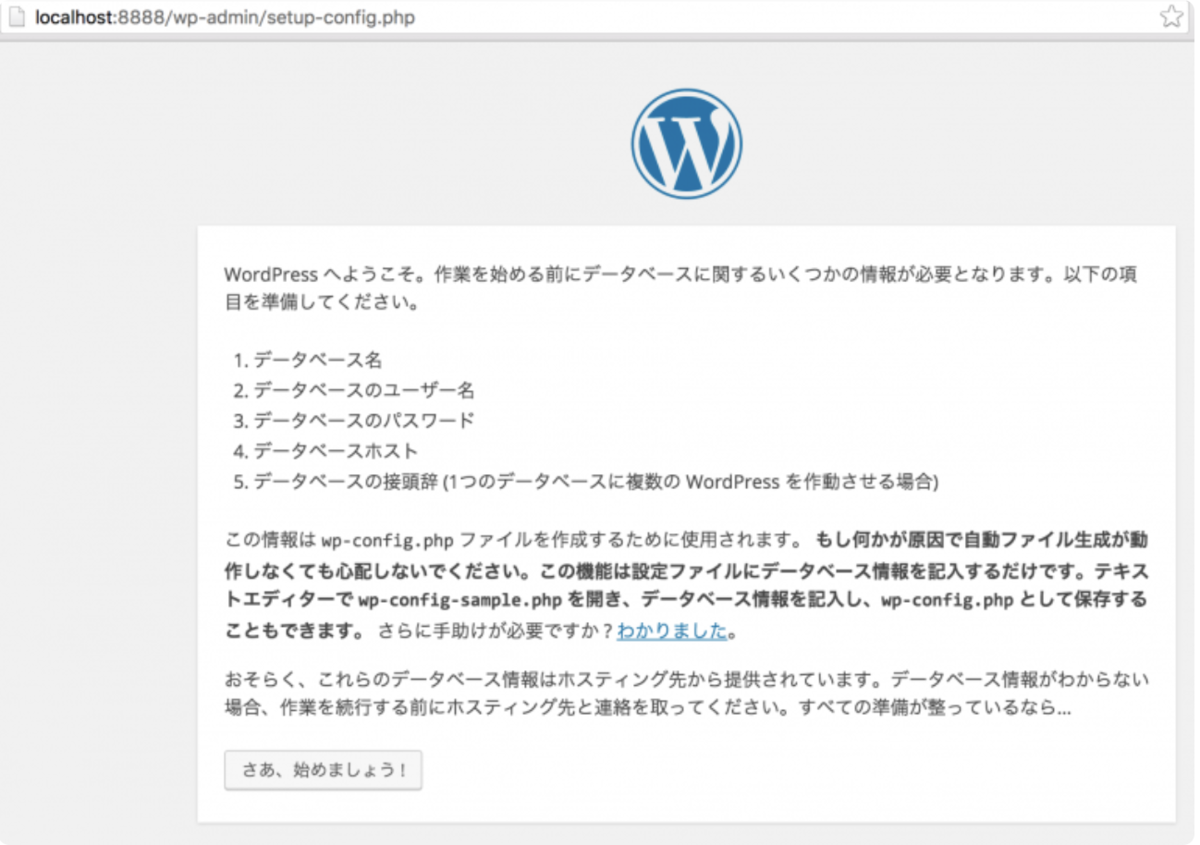
Task: Click inside the browser address bar
Action: coord(600,17)
